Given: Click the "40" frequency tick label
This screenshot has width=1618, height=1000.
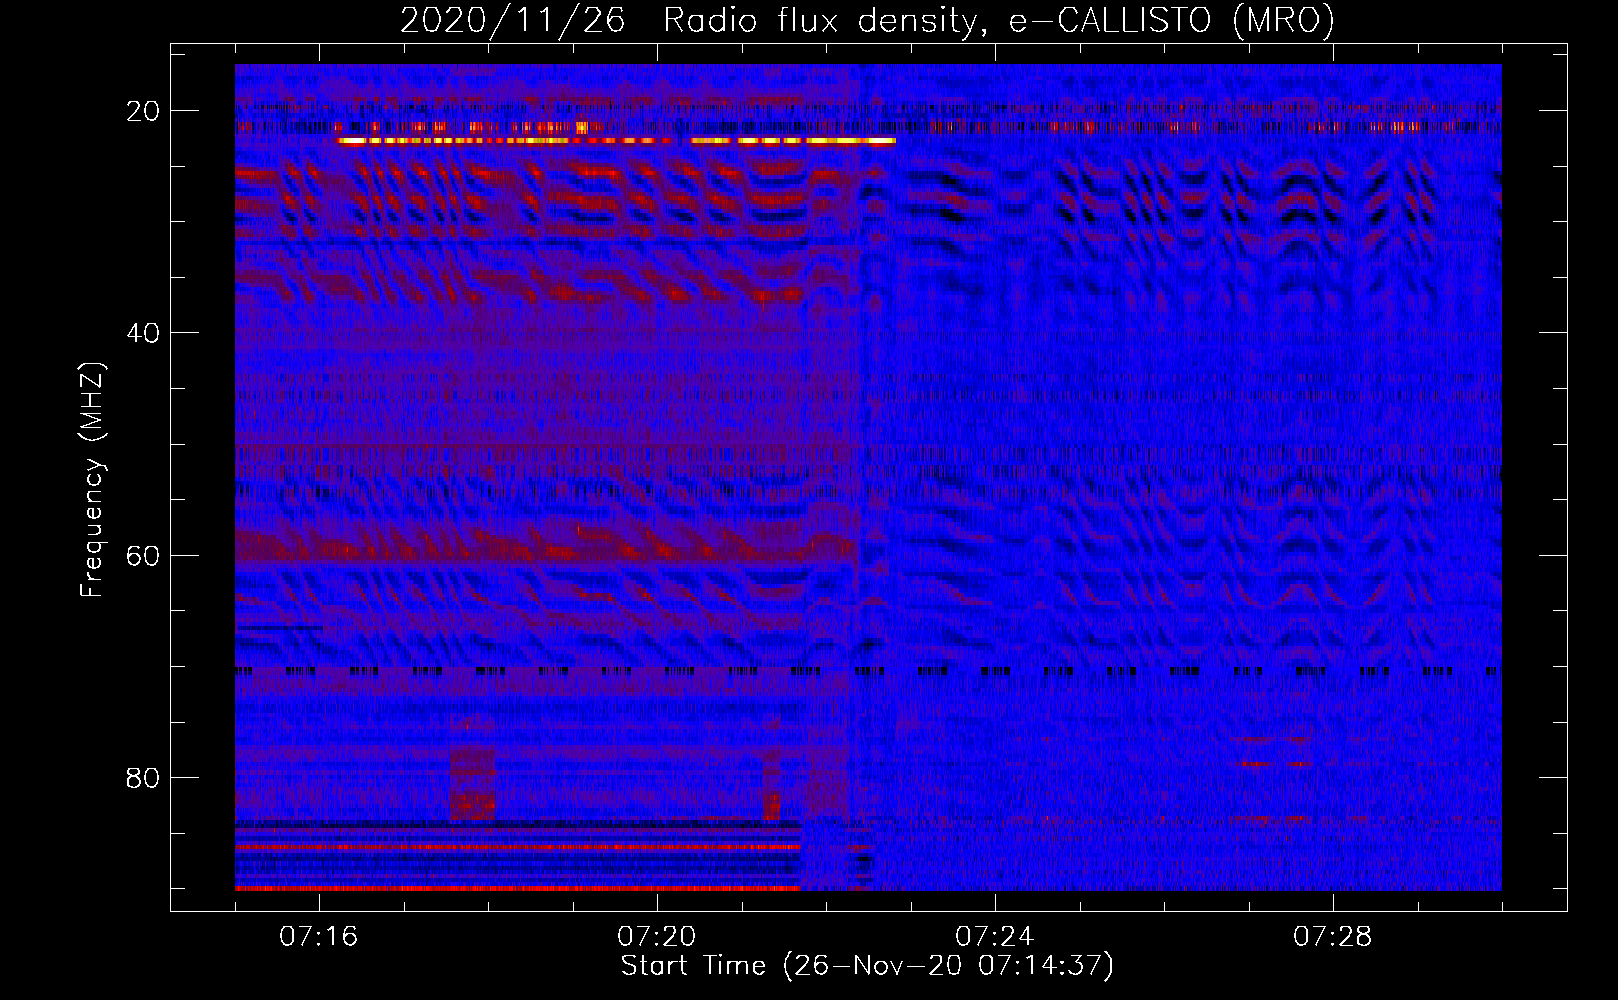Looking at the screenshot, I should point(143,333).
